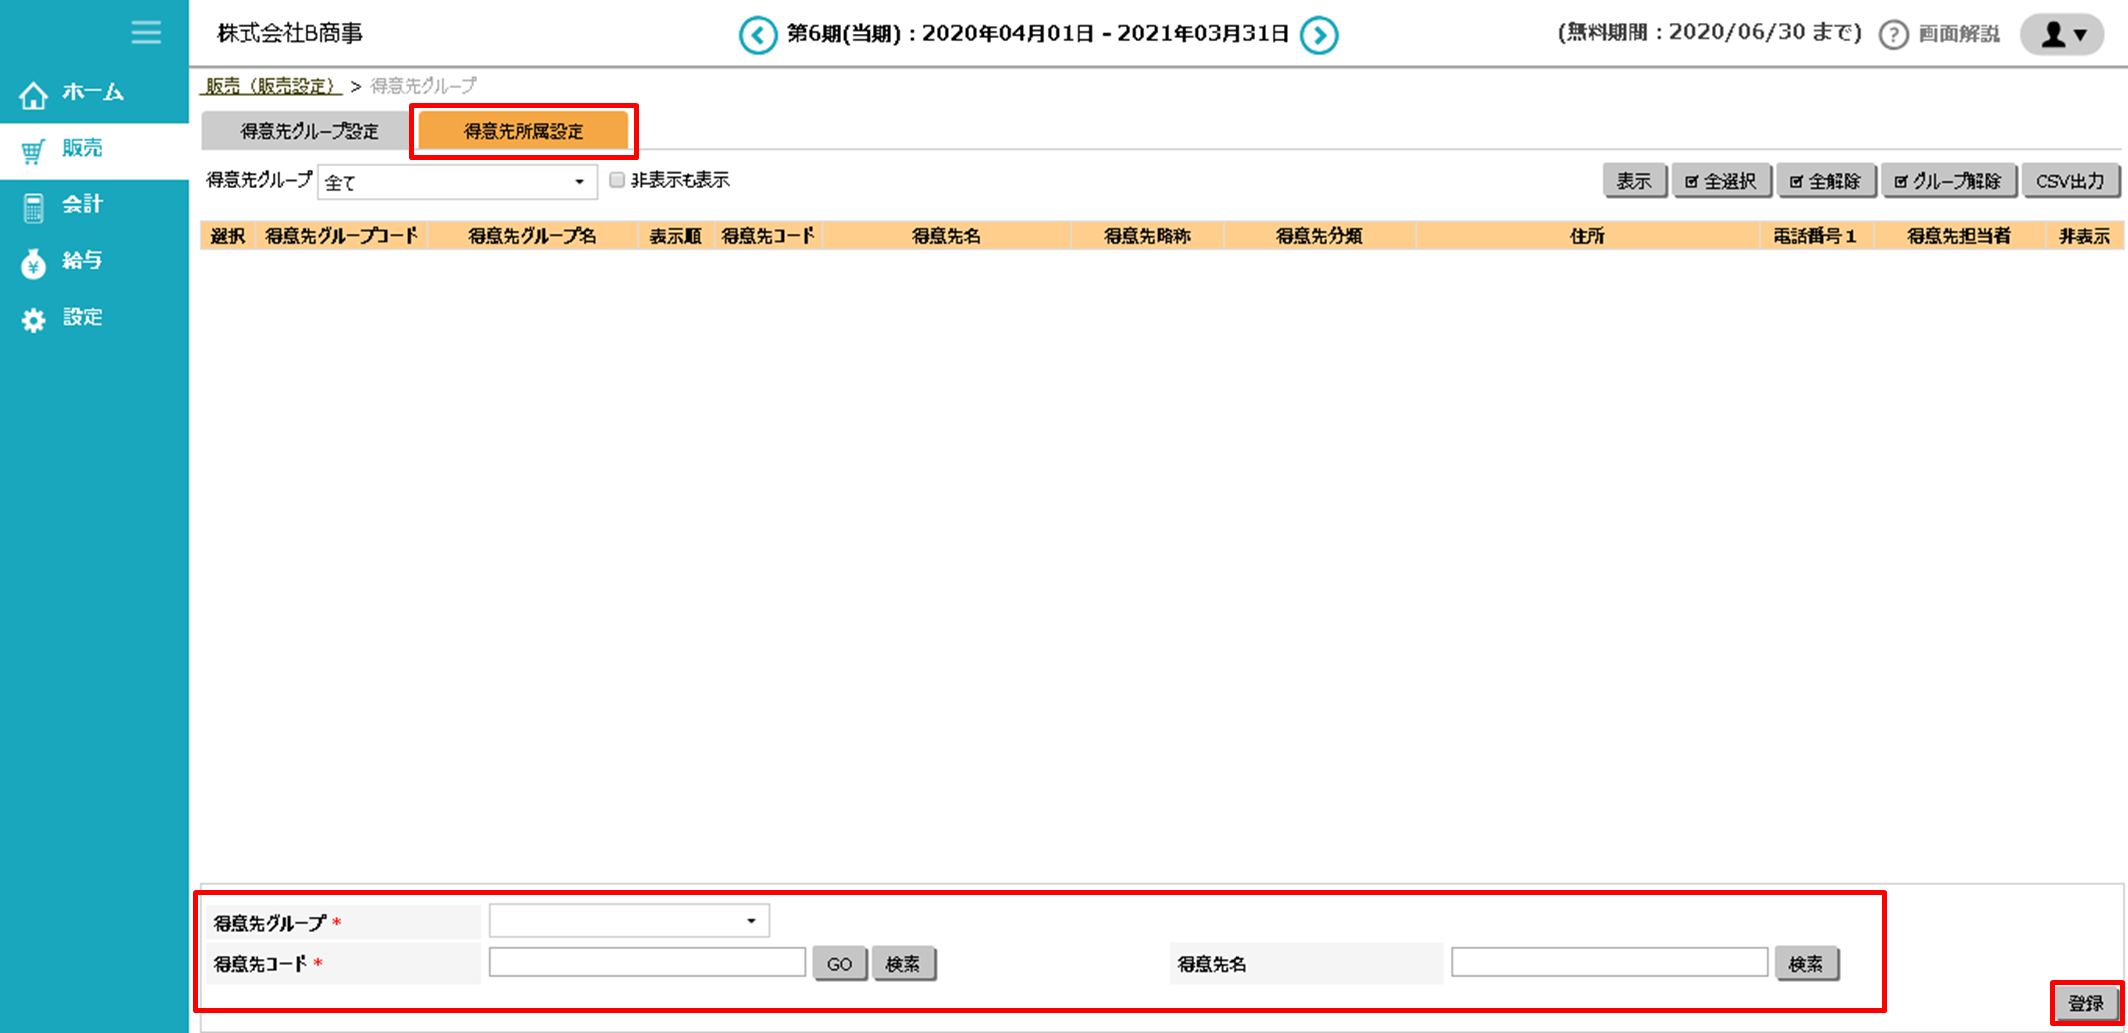Open 設定 using the gear icon
This screenshot has height=1033, width=2128.
(x=33, y=317)
